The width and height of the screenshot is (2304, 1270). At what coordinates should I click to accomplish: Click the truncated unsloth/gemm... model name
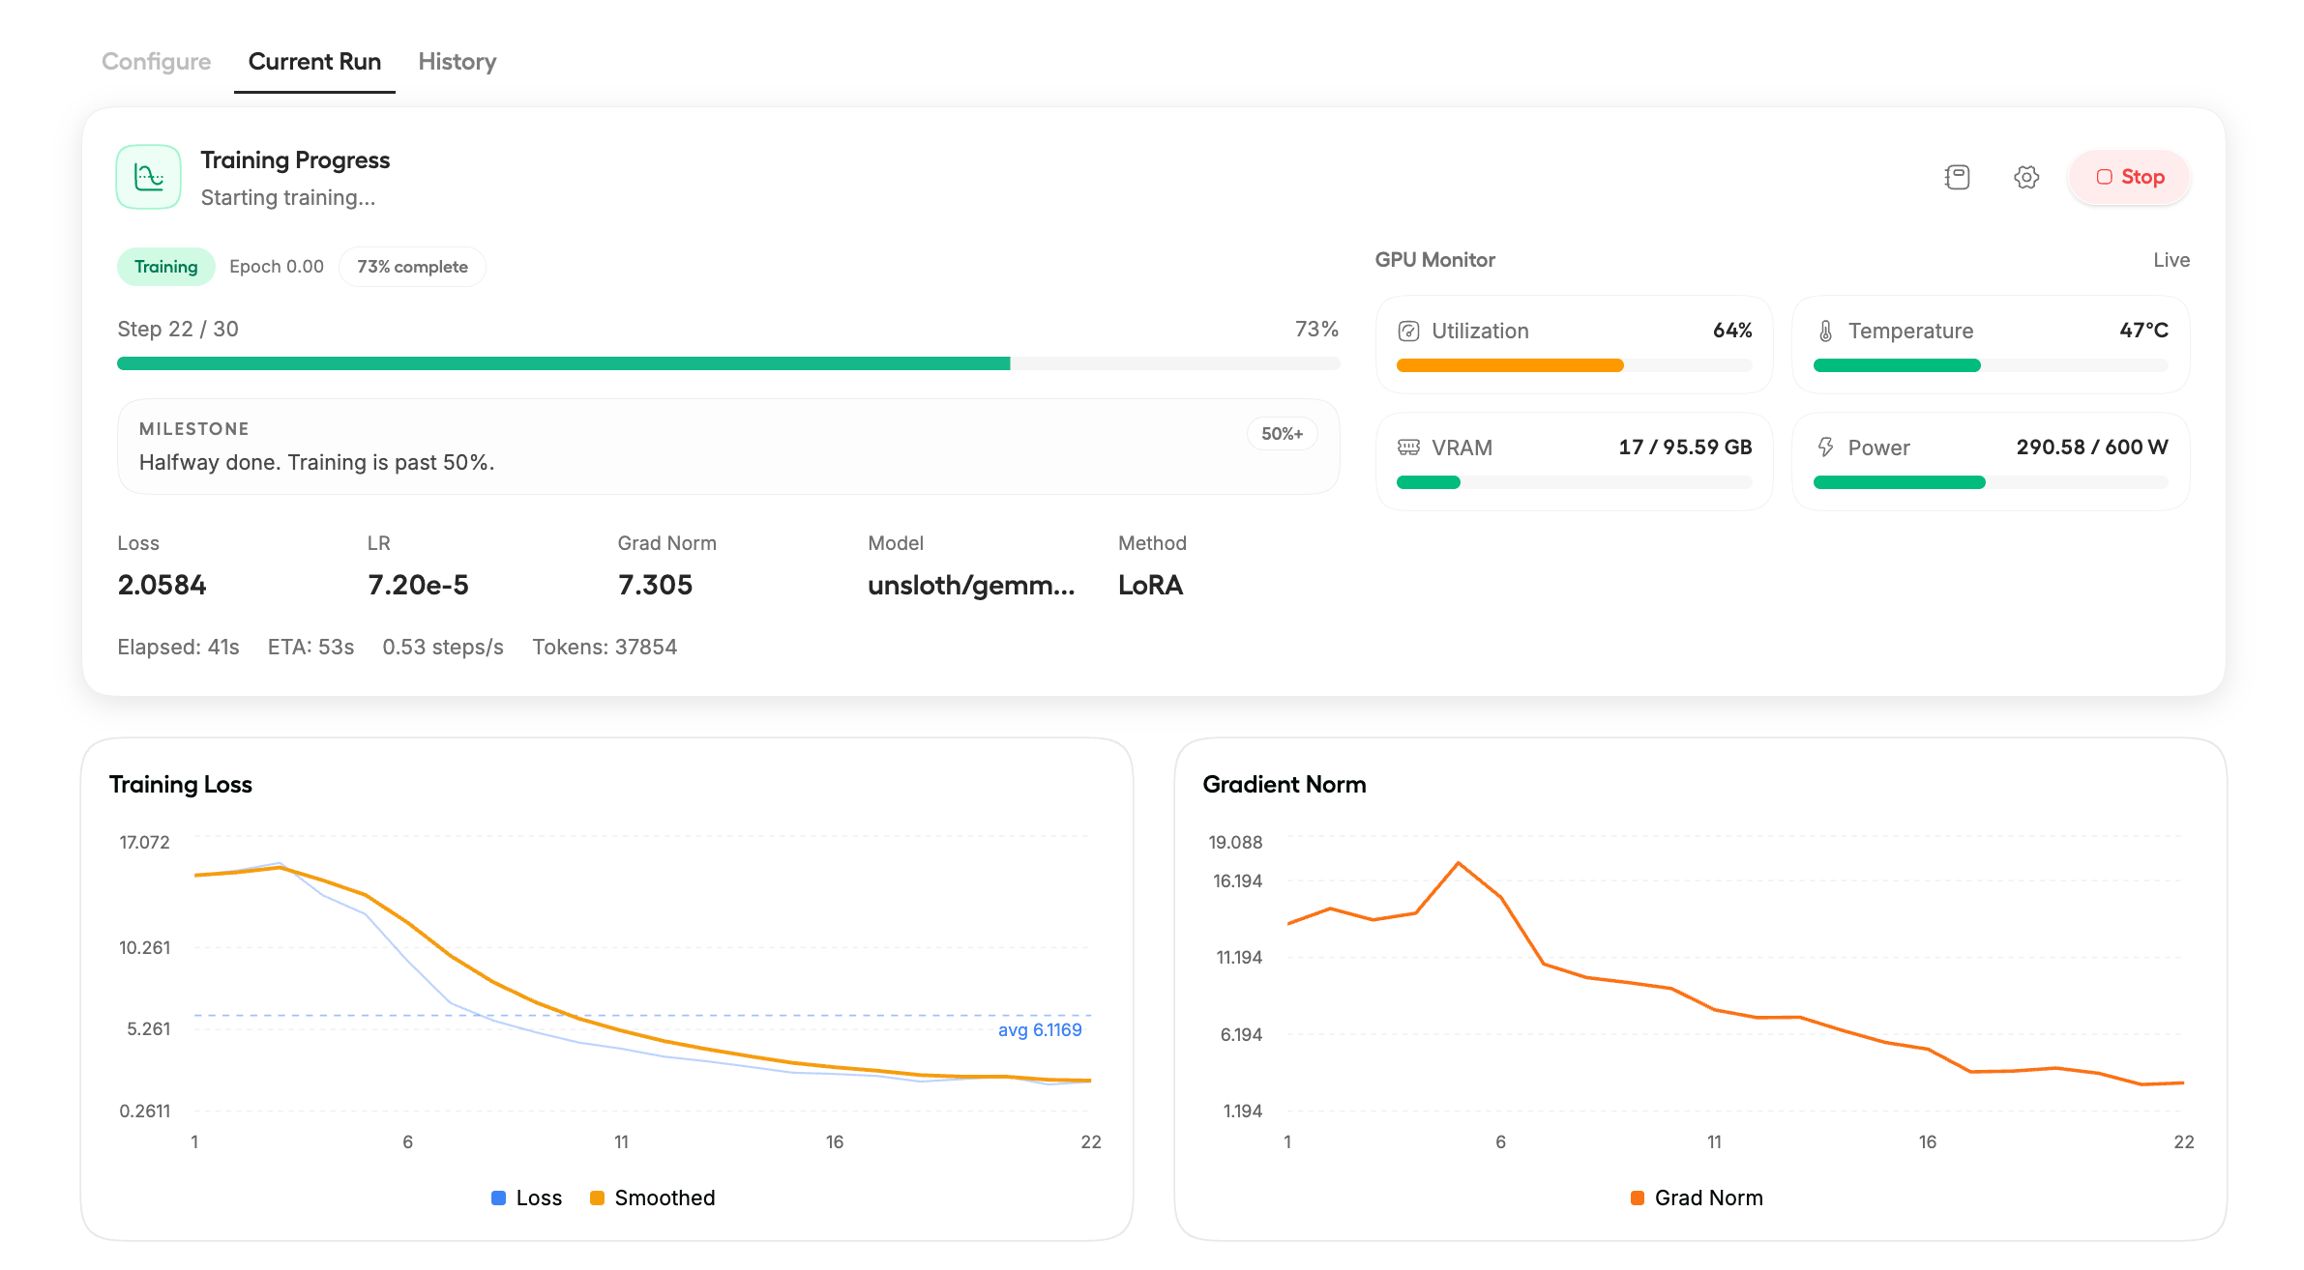(970, 585)
